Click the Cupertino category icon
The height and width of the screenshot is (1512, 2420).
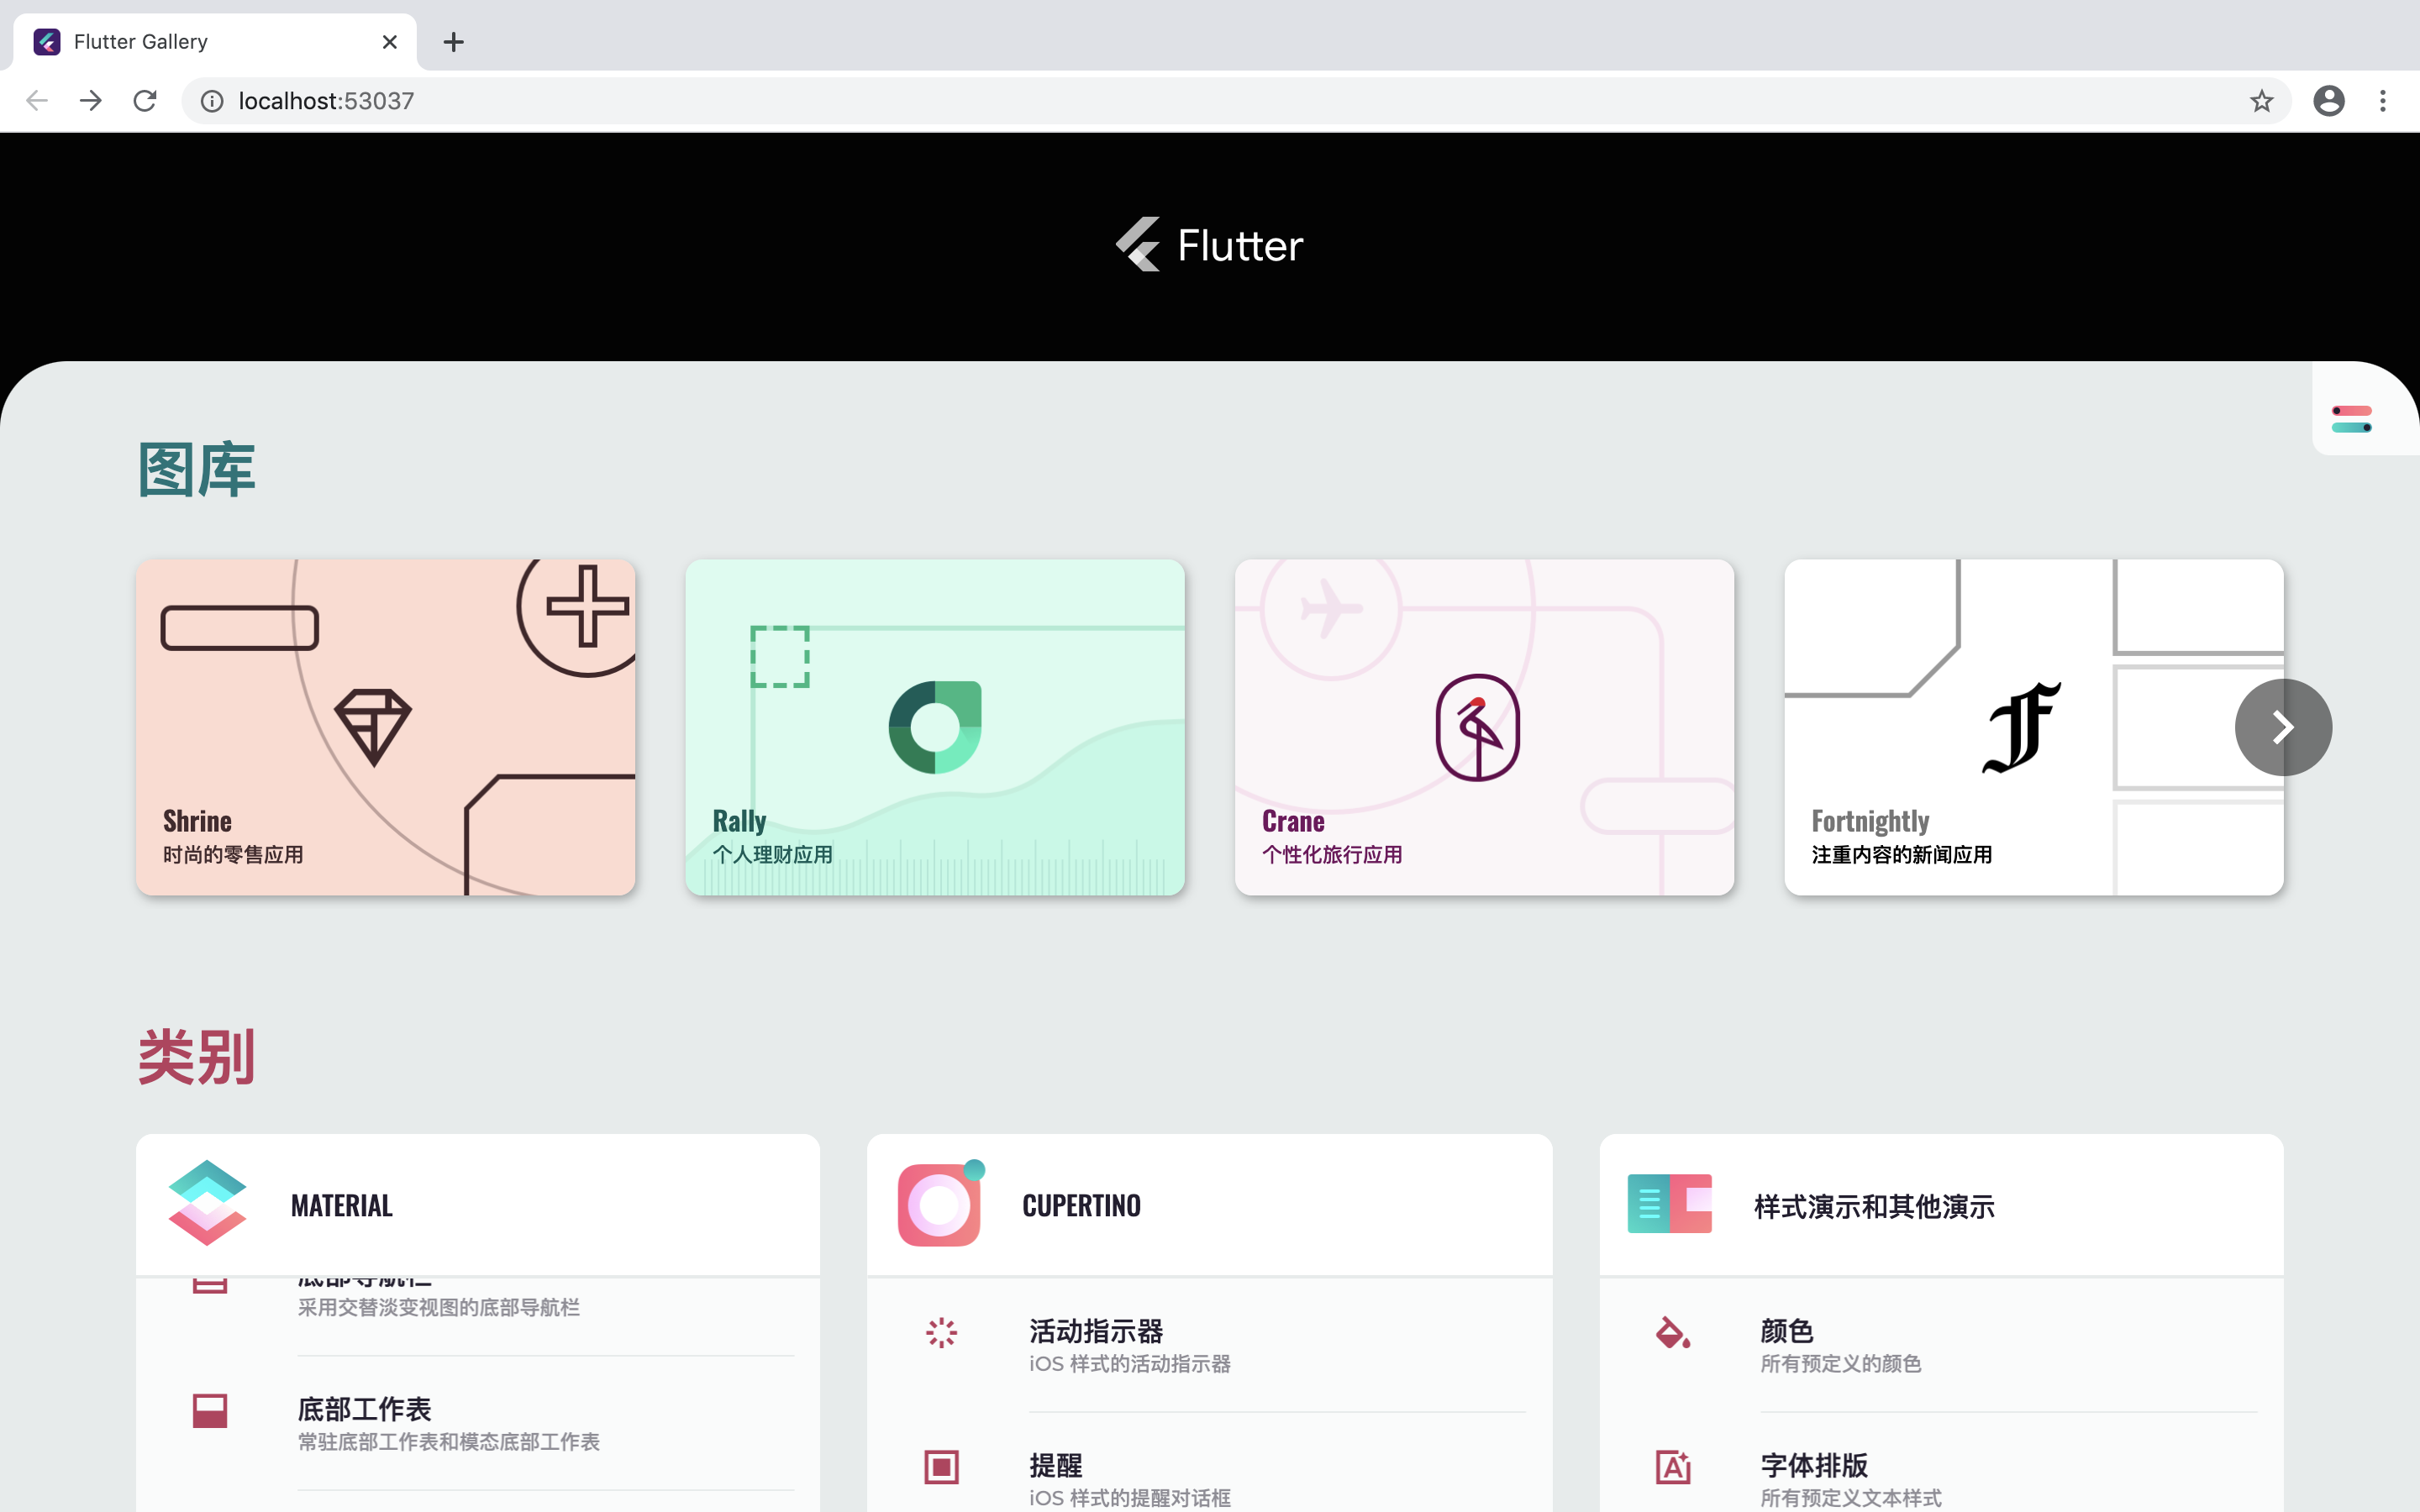coord(940,1204)
